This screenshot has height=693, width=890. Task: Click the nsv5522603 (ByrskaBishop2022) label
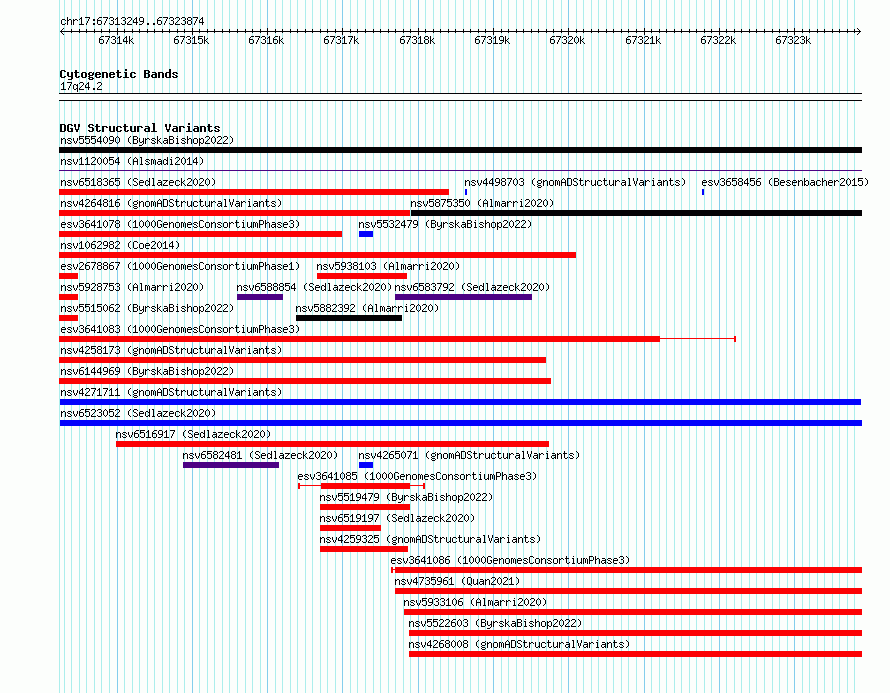[x=496, y=623]
